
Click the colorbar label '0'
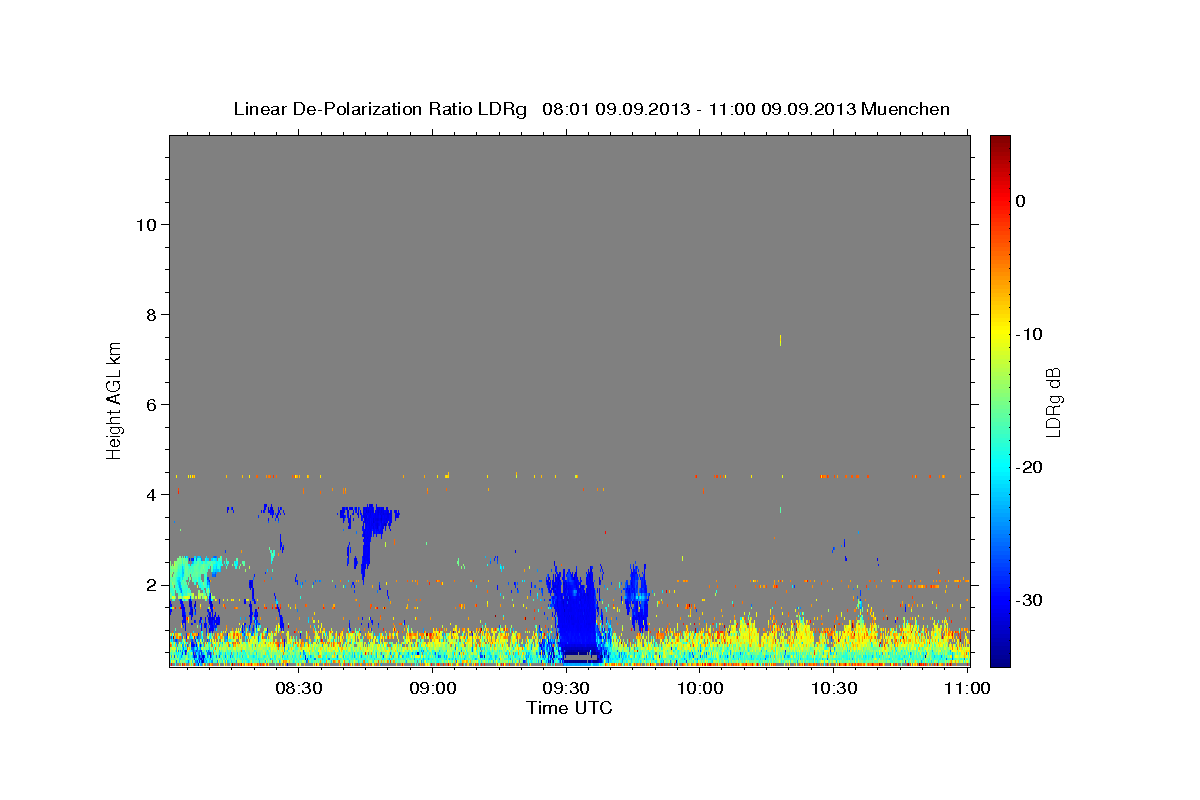click(x=1021, y=201)
